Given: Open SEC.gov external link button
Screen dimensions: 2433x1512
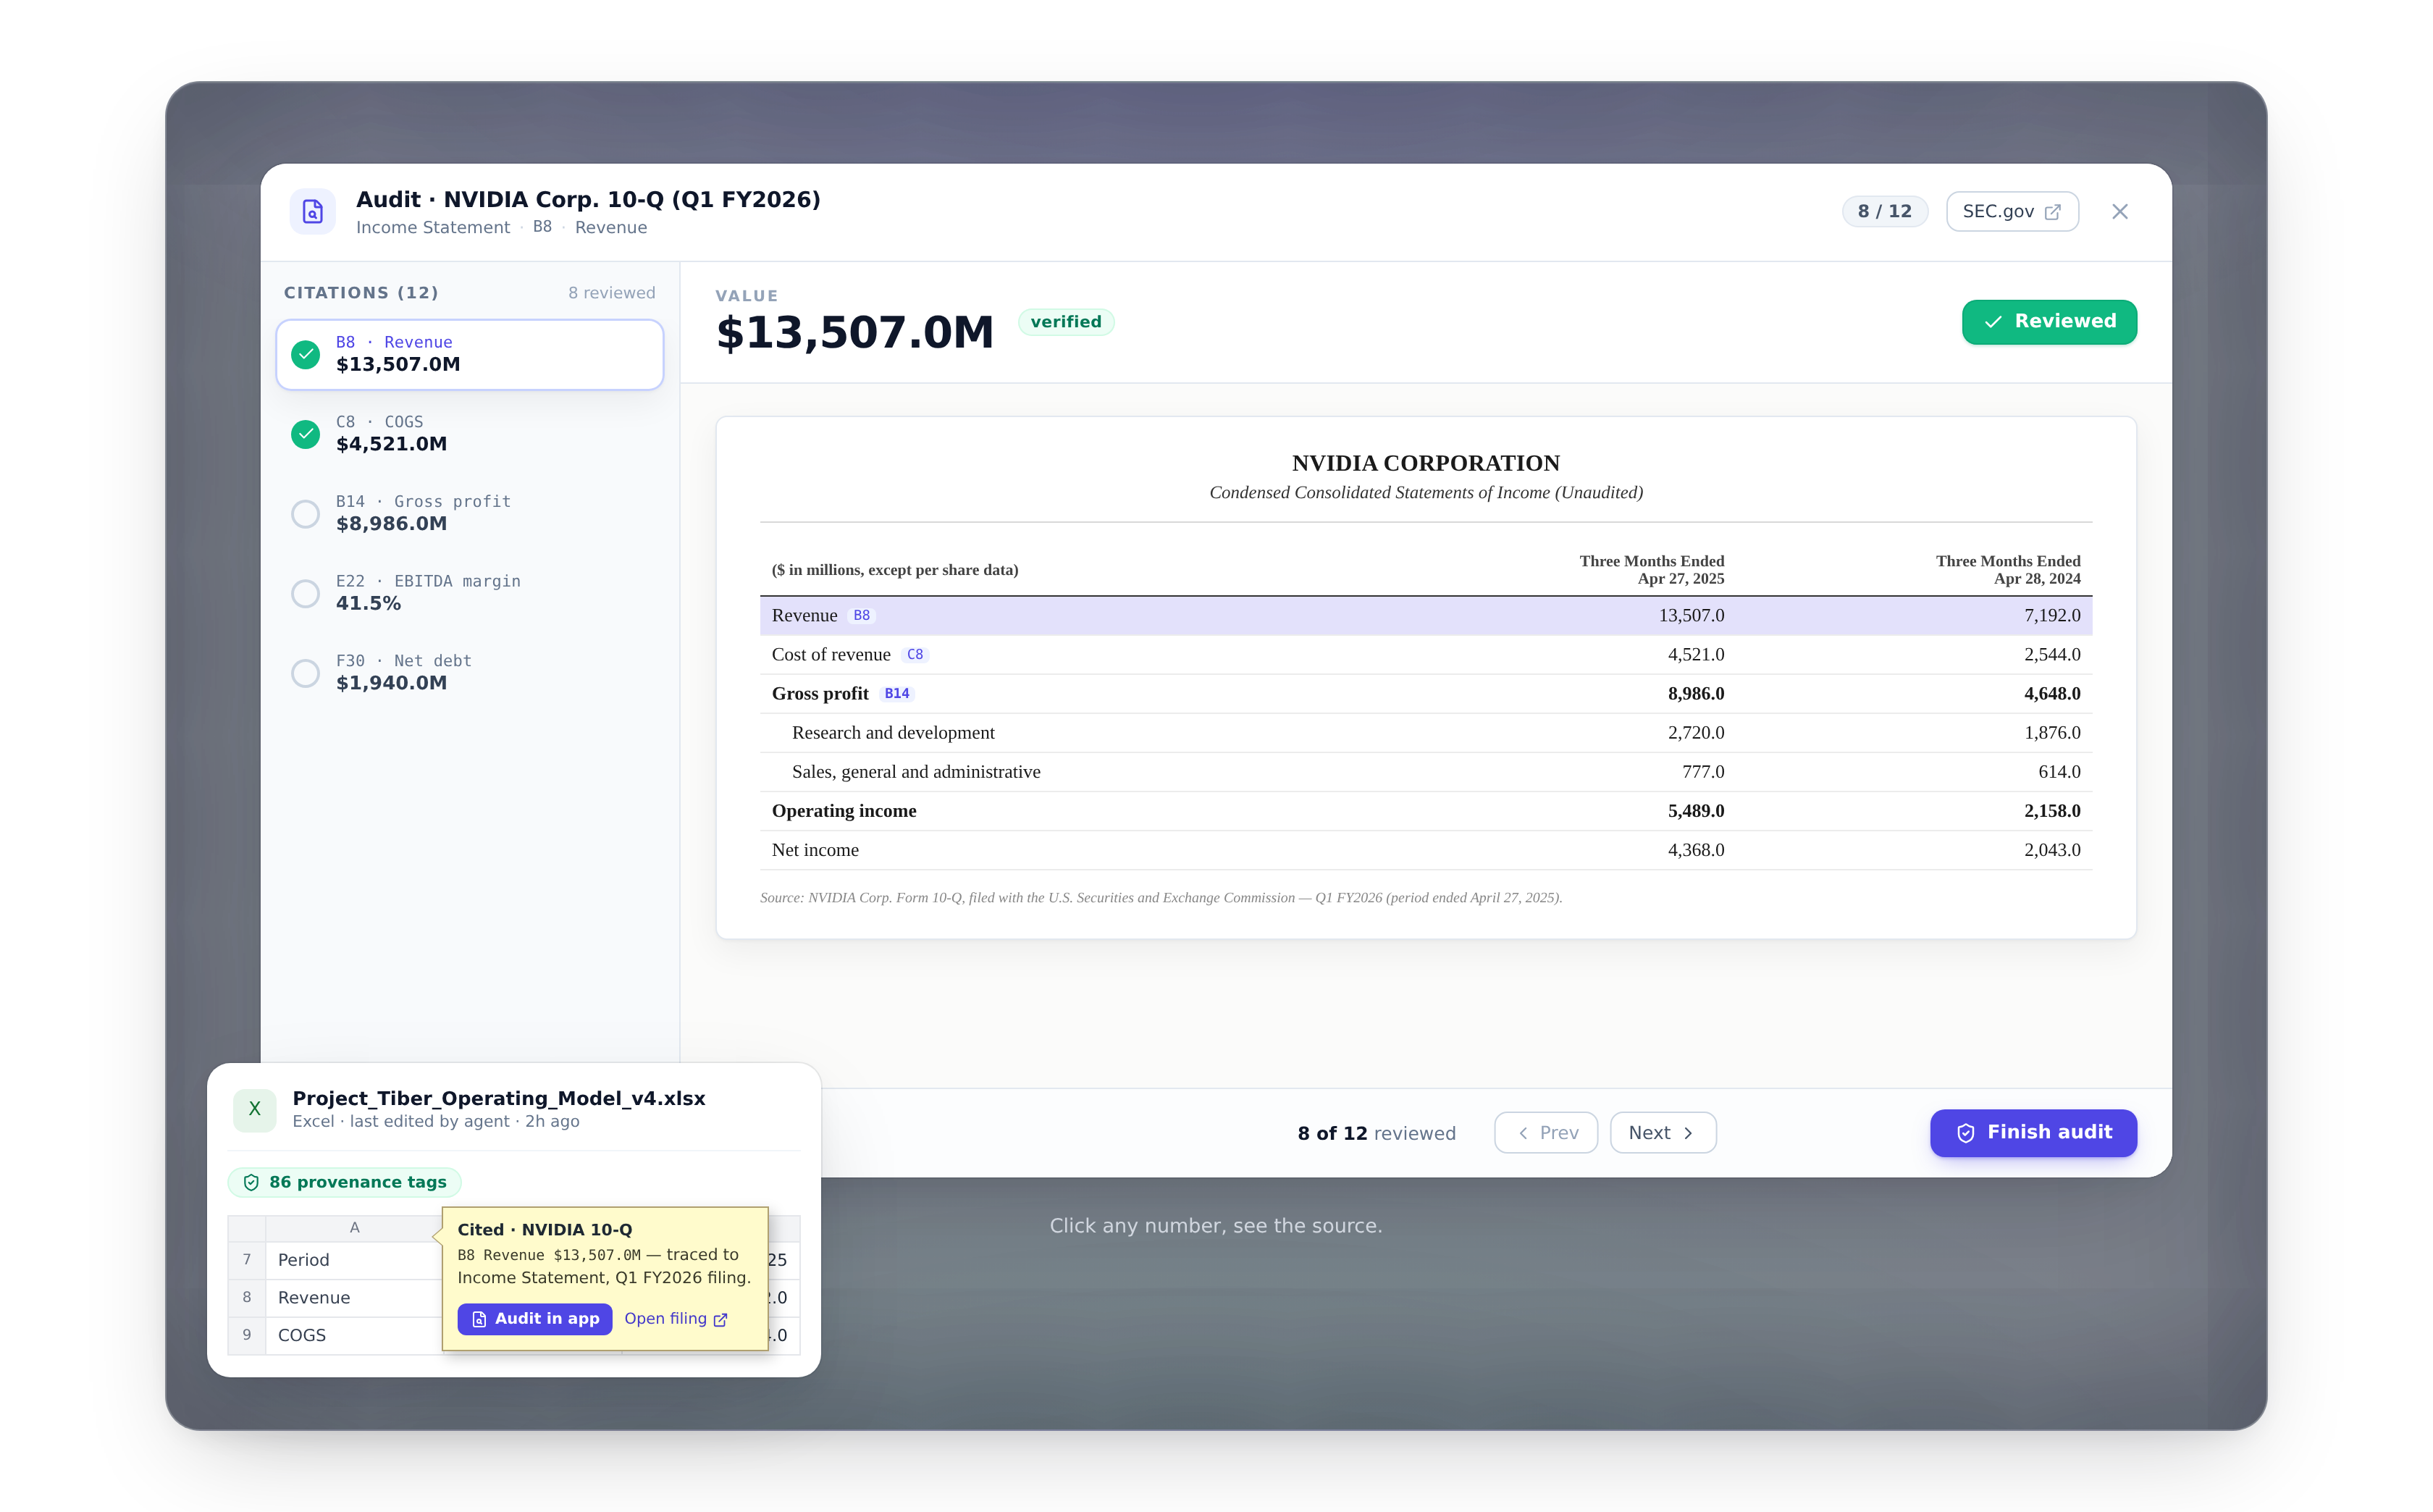Looking at the screenshot, I should (2012, 211).
